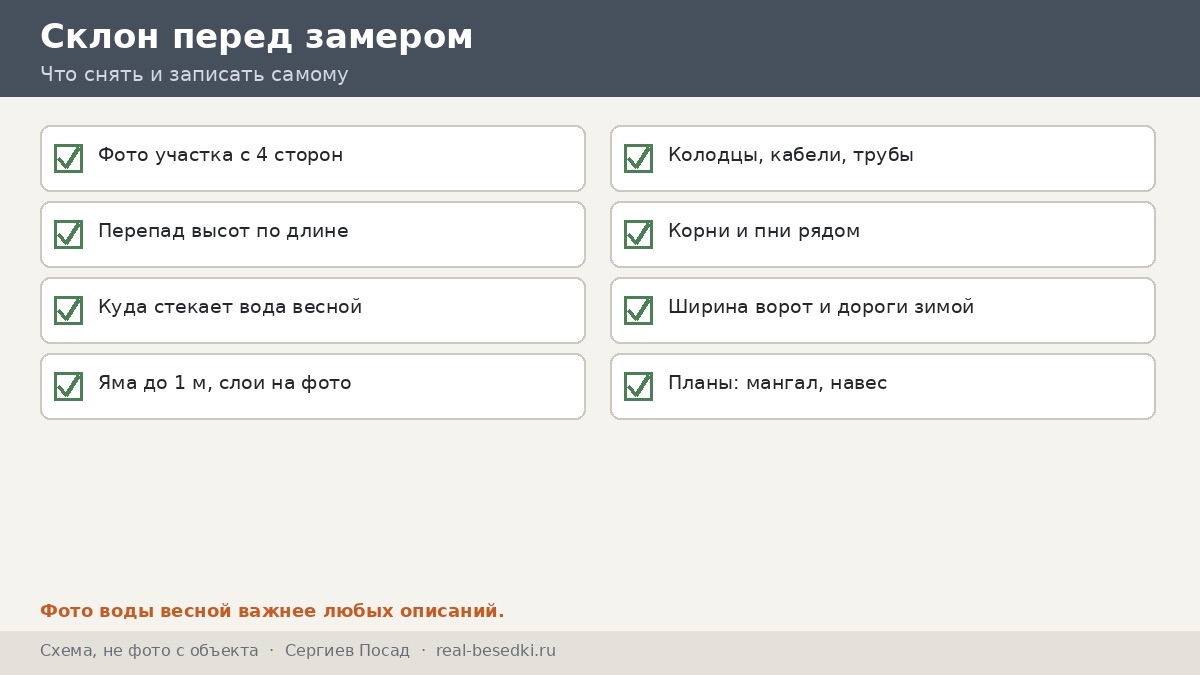The width and height of the screenshot is (1200, 675).
Task: Click 'Сергиев Посад' in the footer
Action: [x=347, y=651]
